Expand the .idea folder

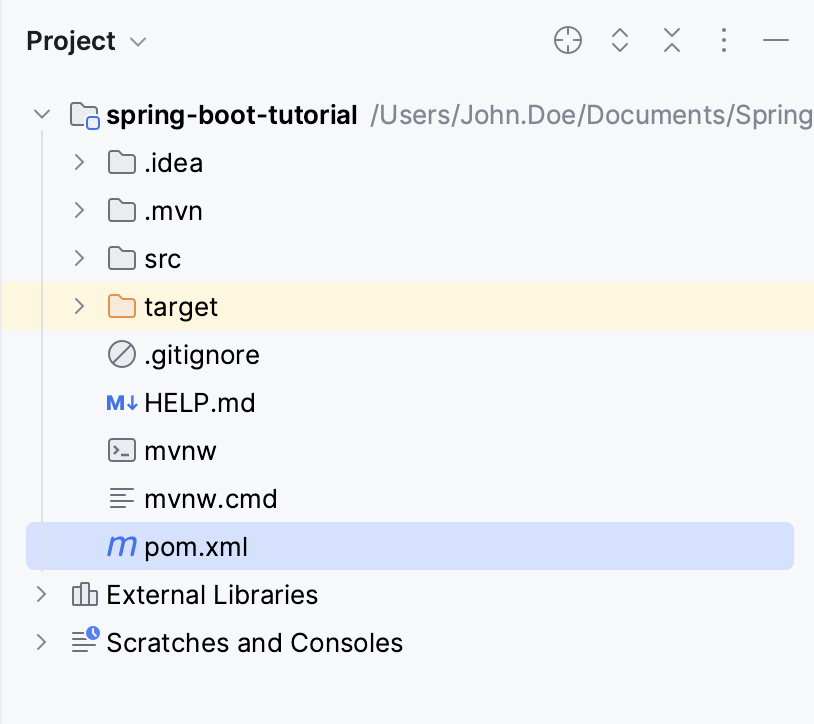[x=78, y=162]
